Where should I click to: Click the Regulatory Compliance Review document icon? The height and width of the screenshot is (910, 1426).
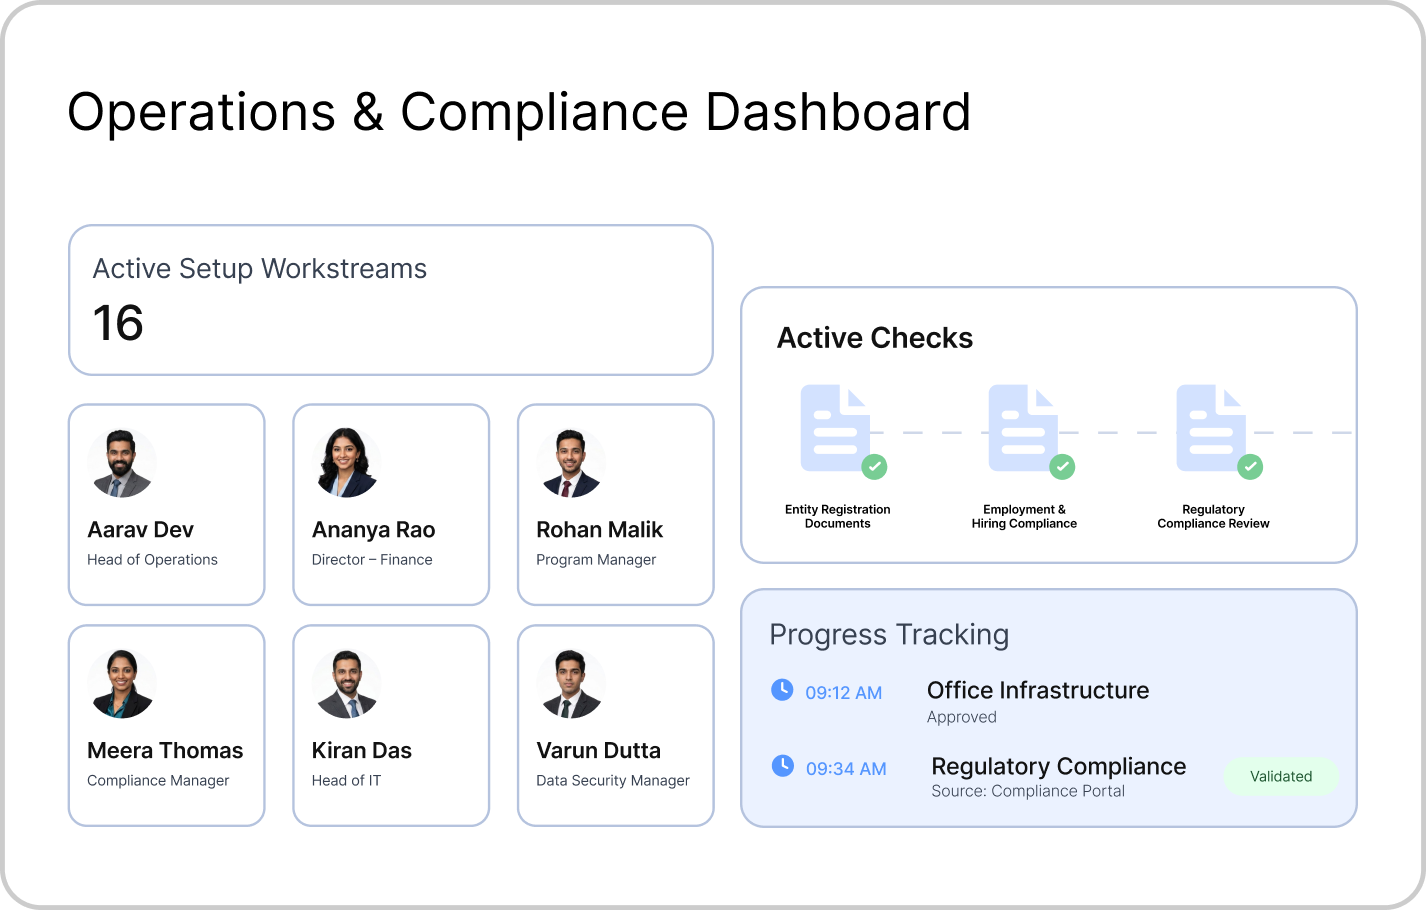(1211, 428)
